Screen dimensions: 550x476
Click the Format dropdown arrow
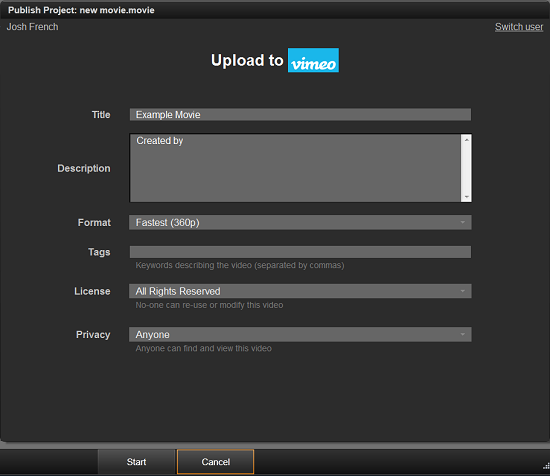pos(463,222)
